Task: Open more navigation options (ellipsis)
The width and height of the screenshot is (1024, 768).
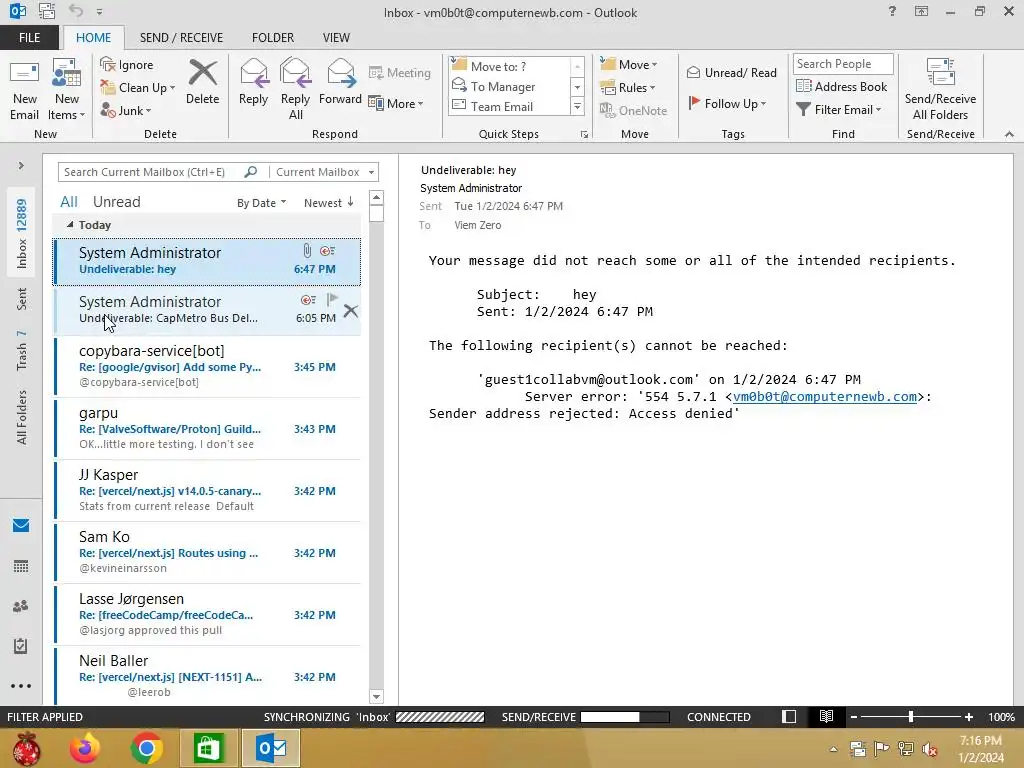Action: [x=21, y=686]
